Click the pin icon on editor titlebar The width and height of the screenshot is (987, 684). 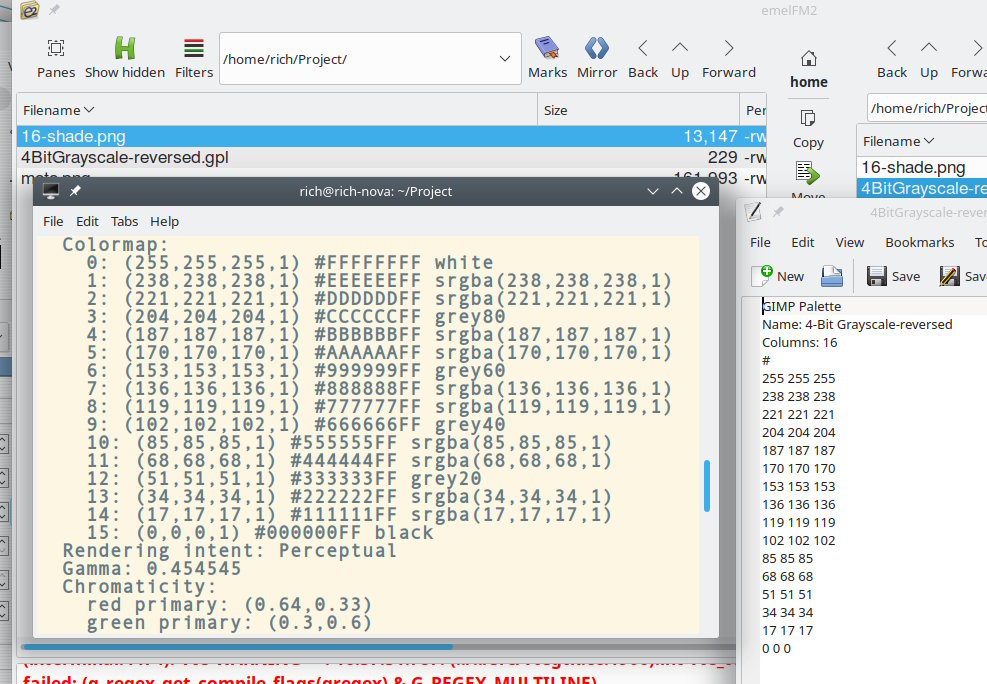click(x=778, y=212)
